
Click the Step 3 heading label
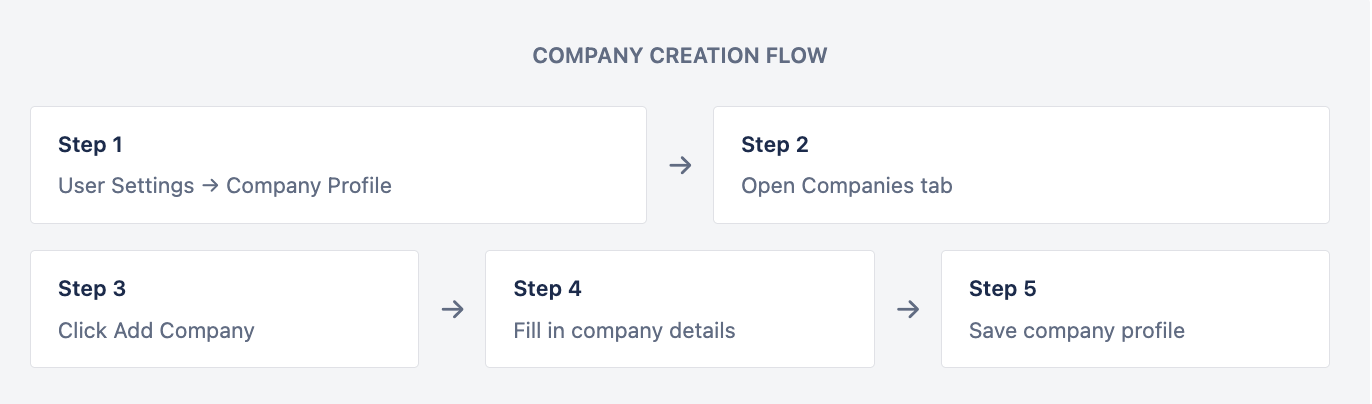pos(92,289)
